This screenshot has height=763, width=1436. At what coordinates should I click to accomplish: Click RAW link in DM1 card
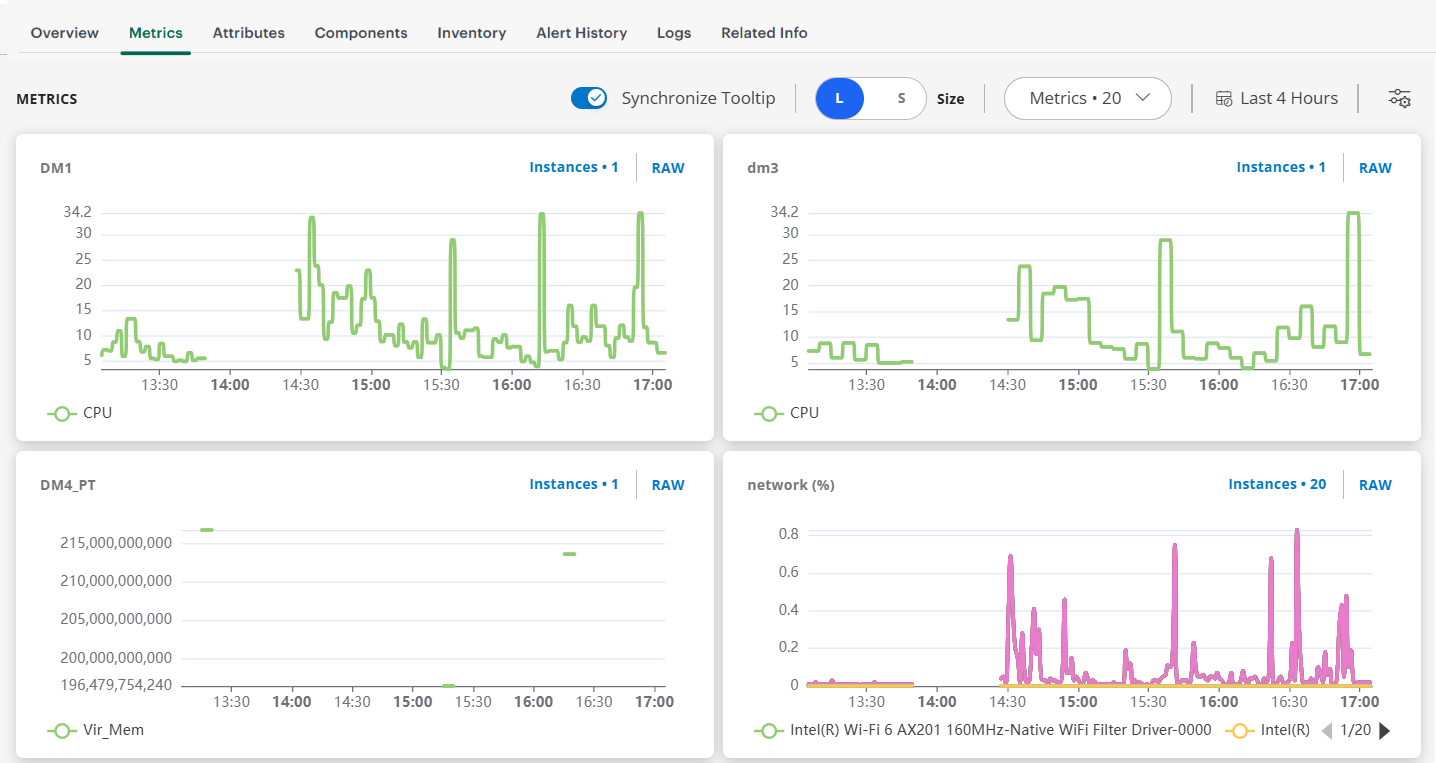tap(668, 168)
